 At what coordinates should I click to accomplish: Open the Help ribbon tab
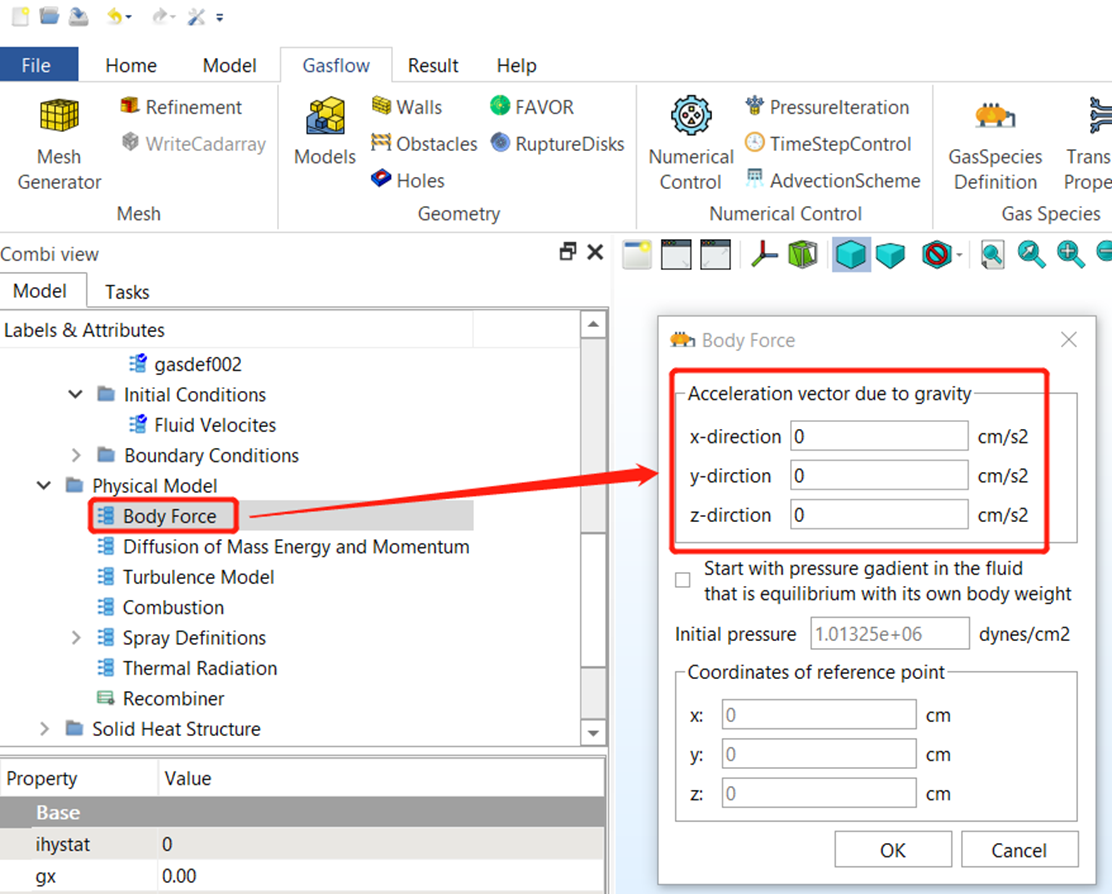[516, 65]
